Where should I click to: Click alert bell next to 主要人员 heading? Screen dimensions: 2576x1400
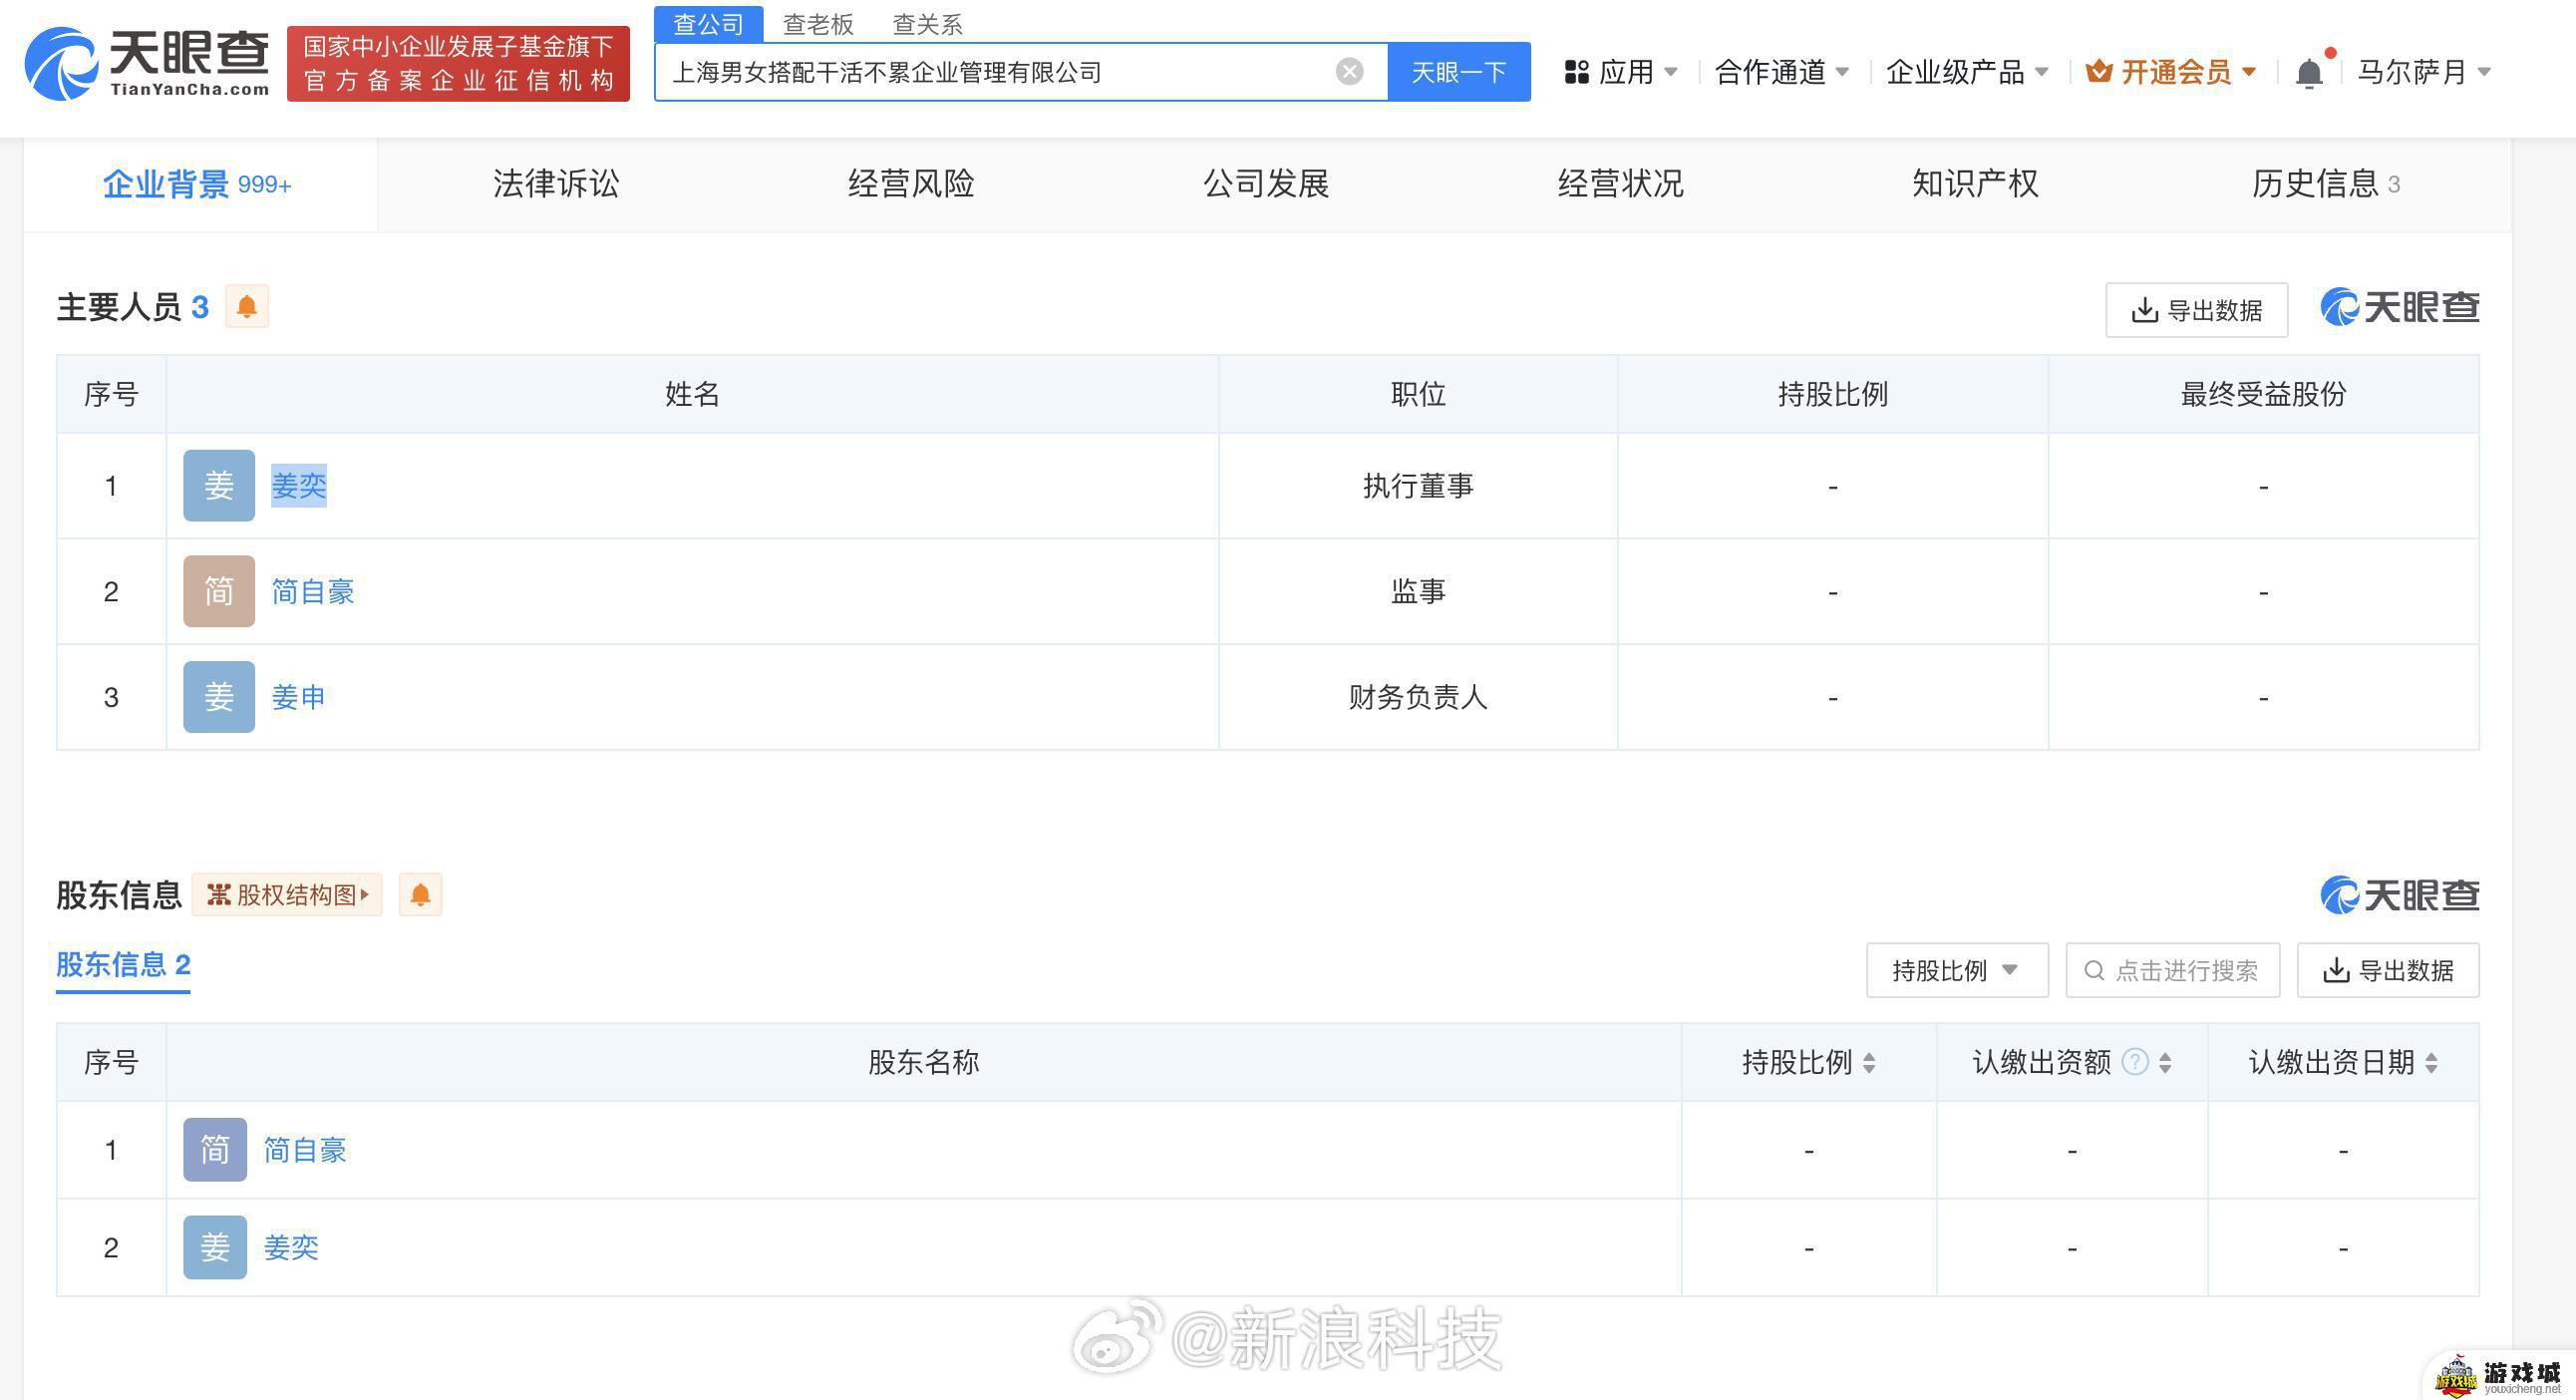tap(247, 306)
